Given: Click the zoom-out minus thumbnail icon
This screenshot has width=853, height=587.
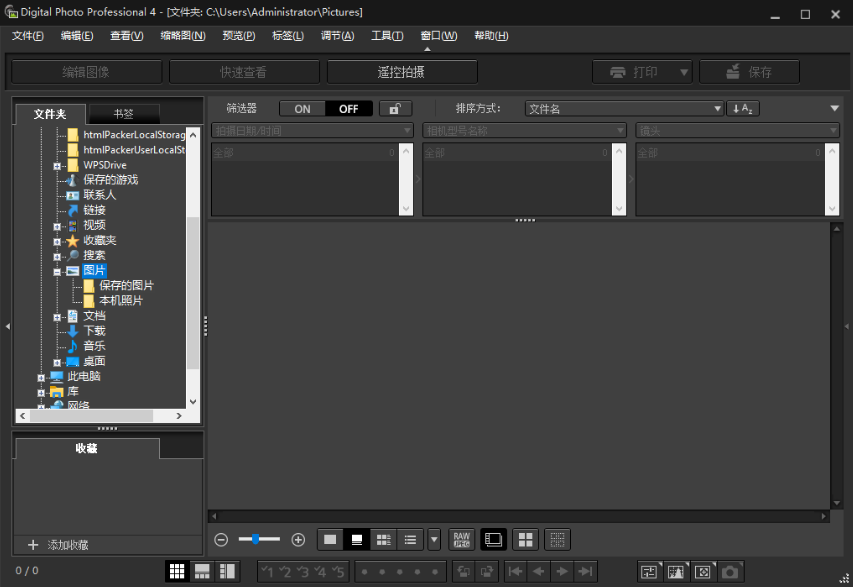Looking at the screenshot, I should point(221,539).
